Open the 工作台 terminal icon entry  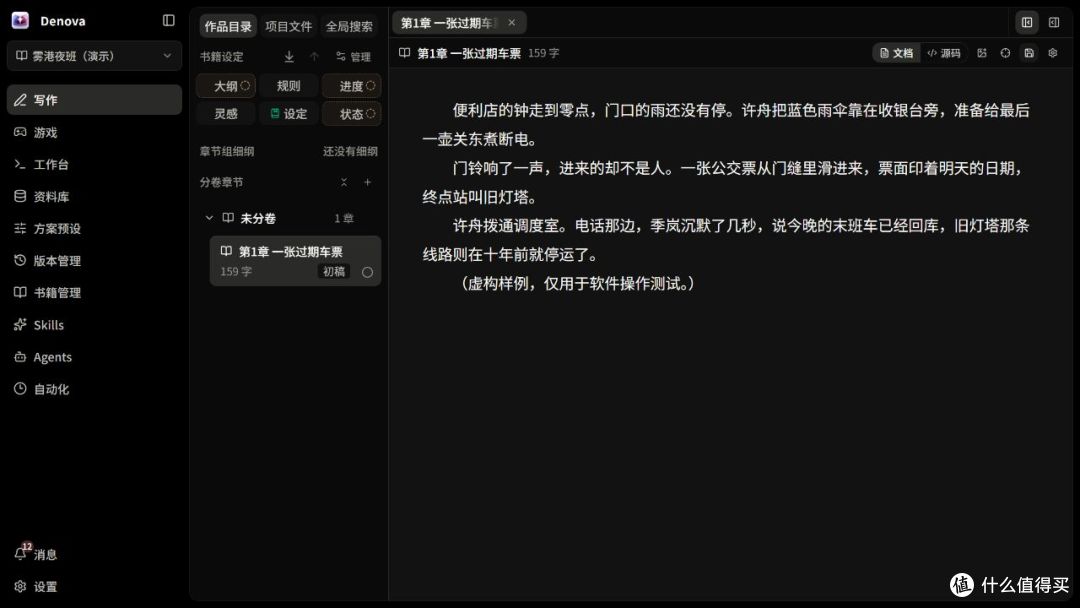point(20,164)
